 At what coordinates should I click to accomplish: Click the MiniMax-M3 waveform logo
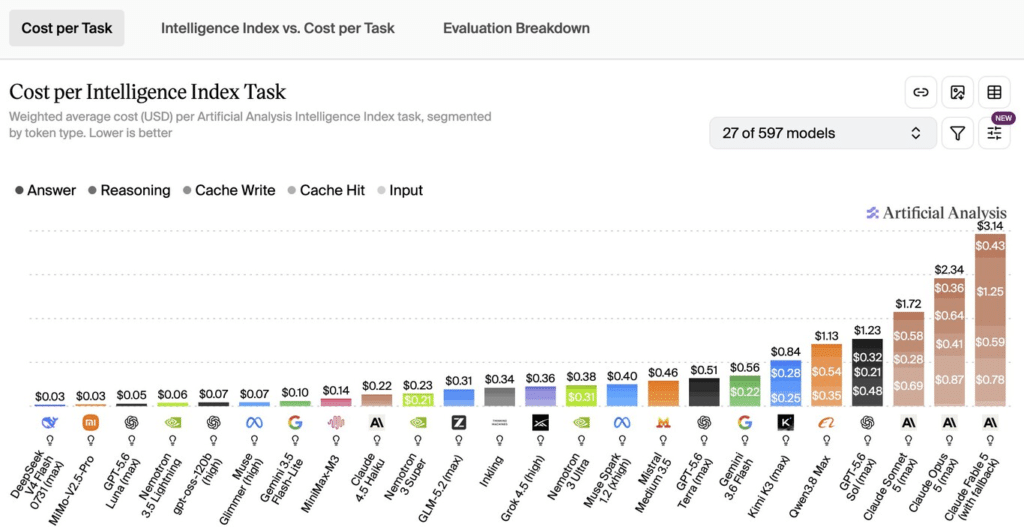tap(336, 423)
